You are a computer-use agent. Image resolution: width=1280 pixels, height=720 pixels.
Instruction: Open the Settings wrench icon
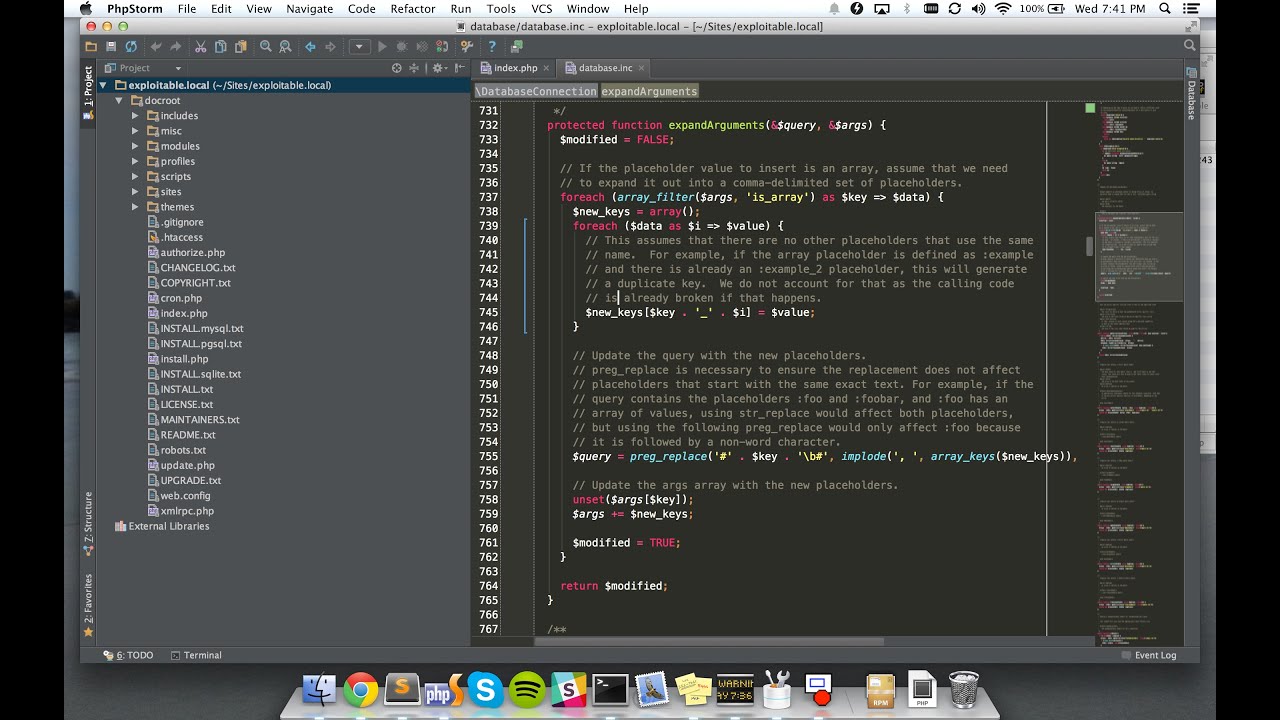[x=467, y=47]
